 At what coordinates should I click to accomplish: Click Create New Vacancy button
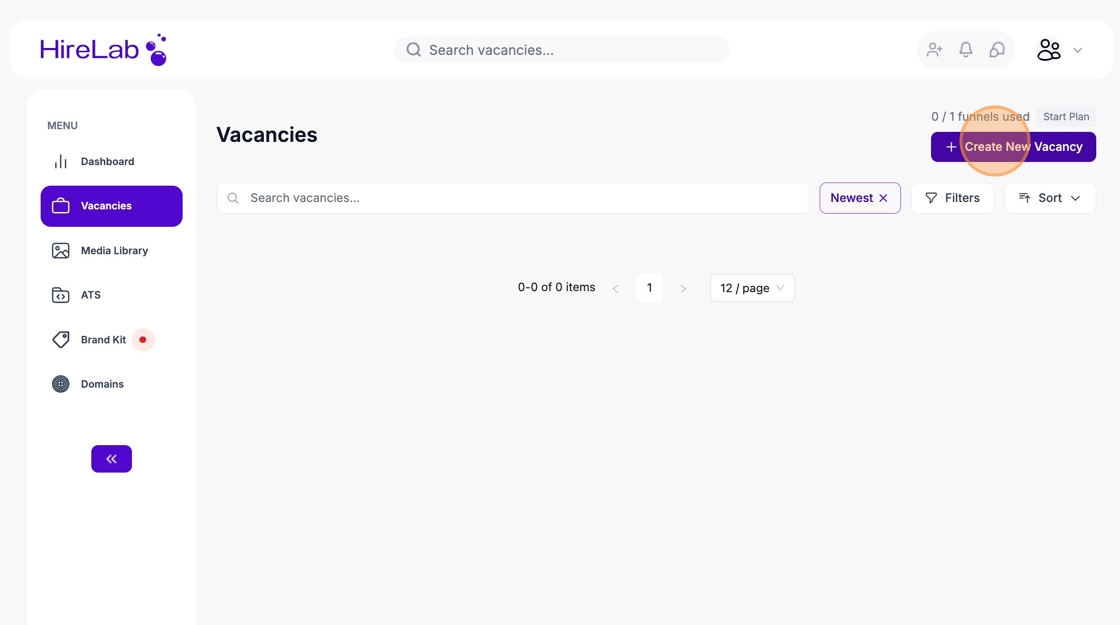tap(1013, 147)
